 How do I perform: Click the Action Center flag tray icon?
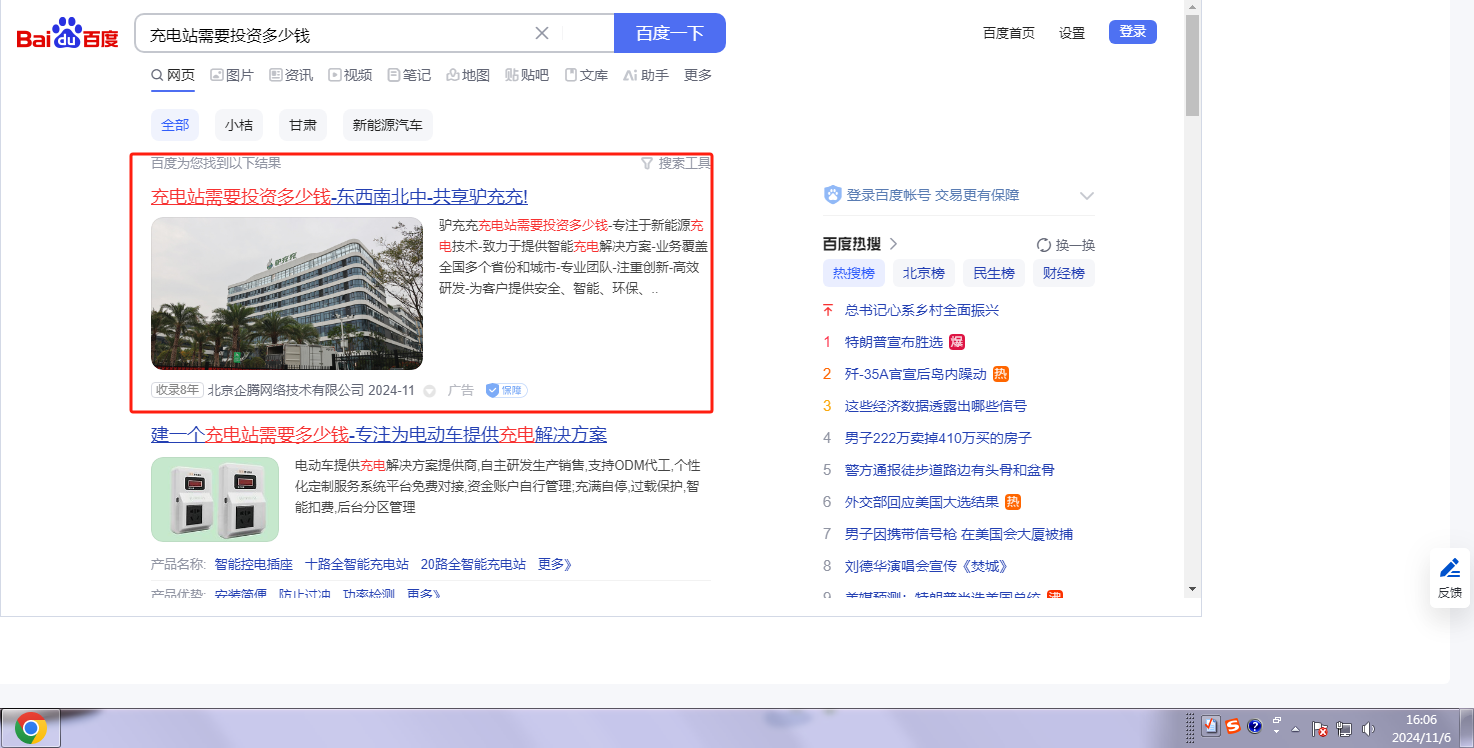pos(1319,729)
